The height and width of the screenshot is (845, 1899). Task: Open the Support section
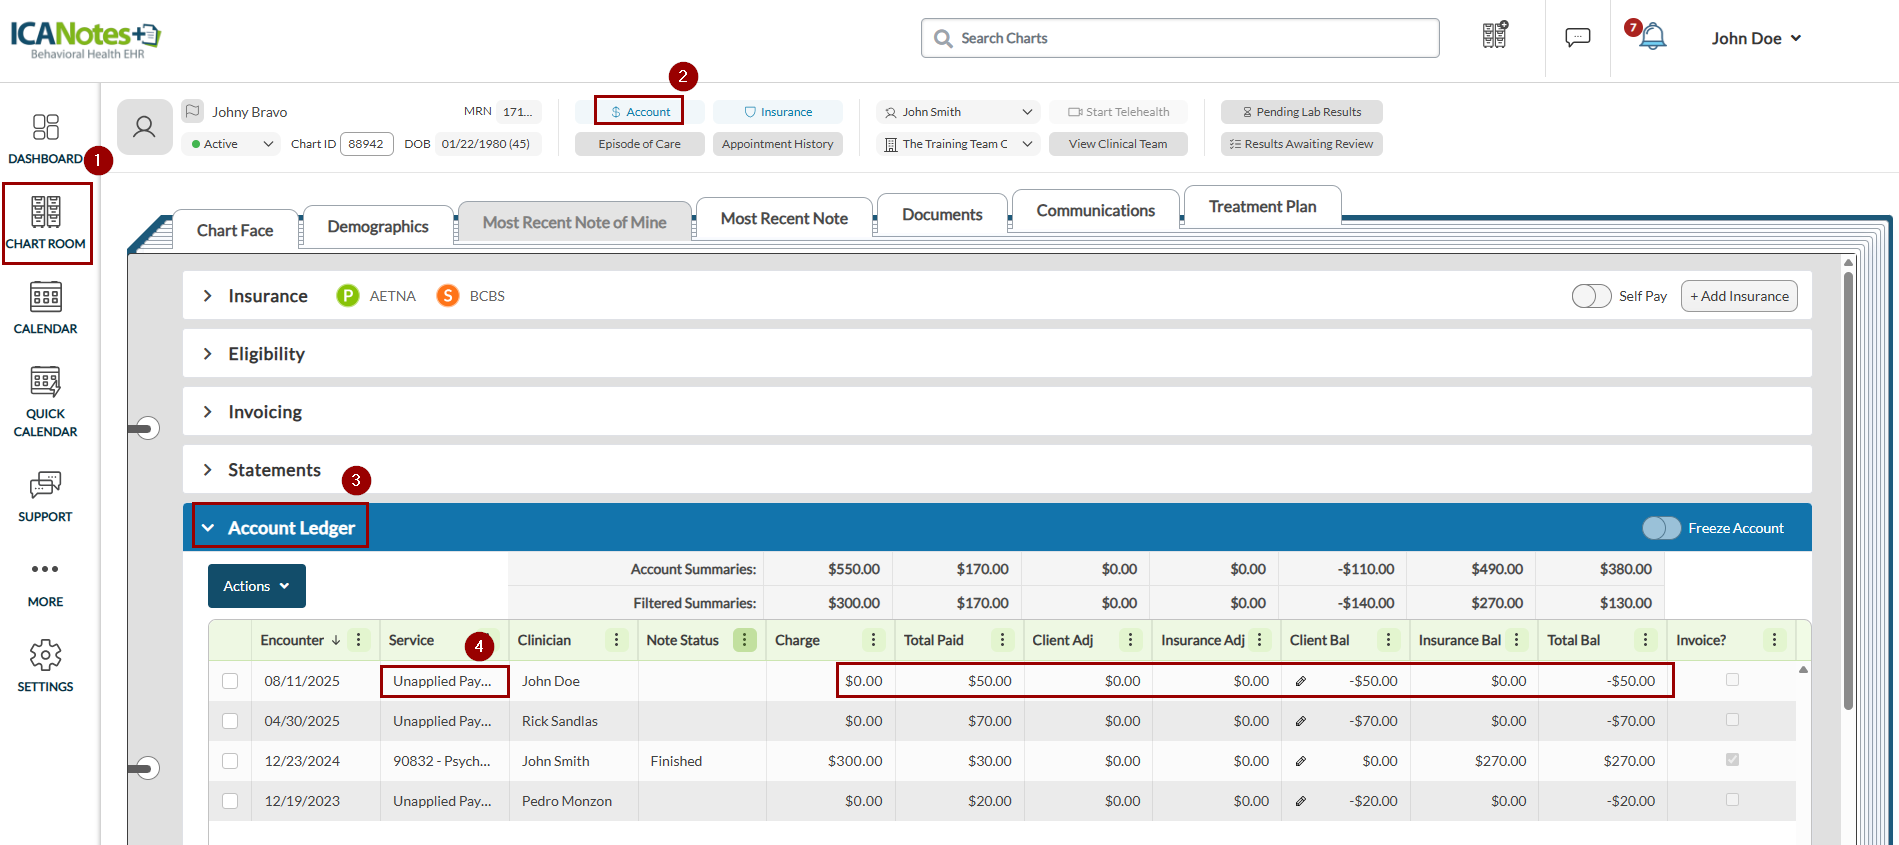(x=45, y=497)
